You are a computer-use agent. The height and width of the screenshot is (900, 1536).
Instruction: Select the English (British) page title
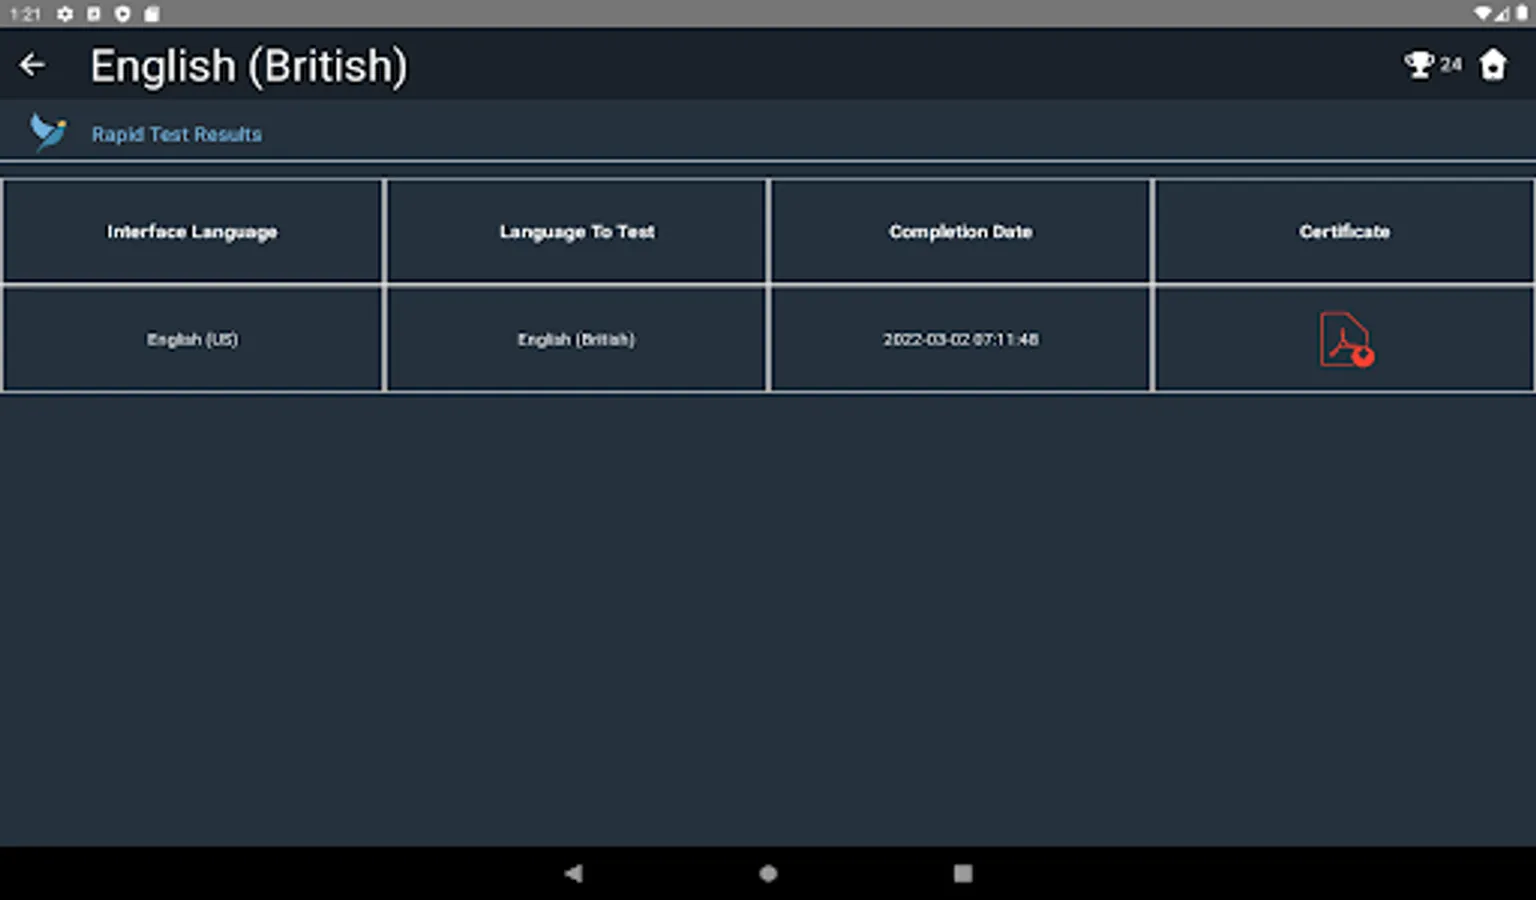pos(249,66)
